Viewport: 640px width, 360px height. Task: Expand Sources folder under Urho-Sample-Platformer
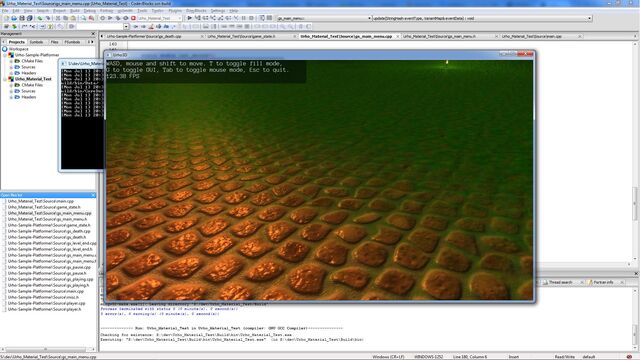click(x=11, y=67)
